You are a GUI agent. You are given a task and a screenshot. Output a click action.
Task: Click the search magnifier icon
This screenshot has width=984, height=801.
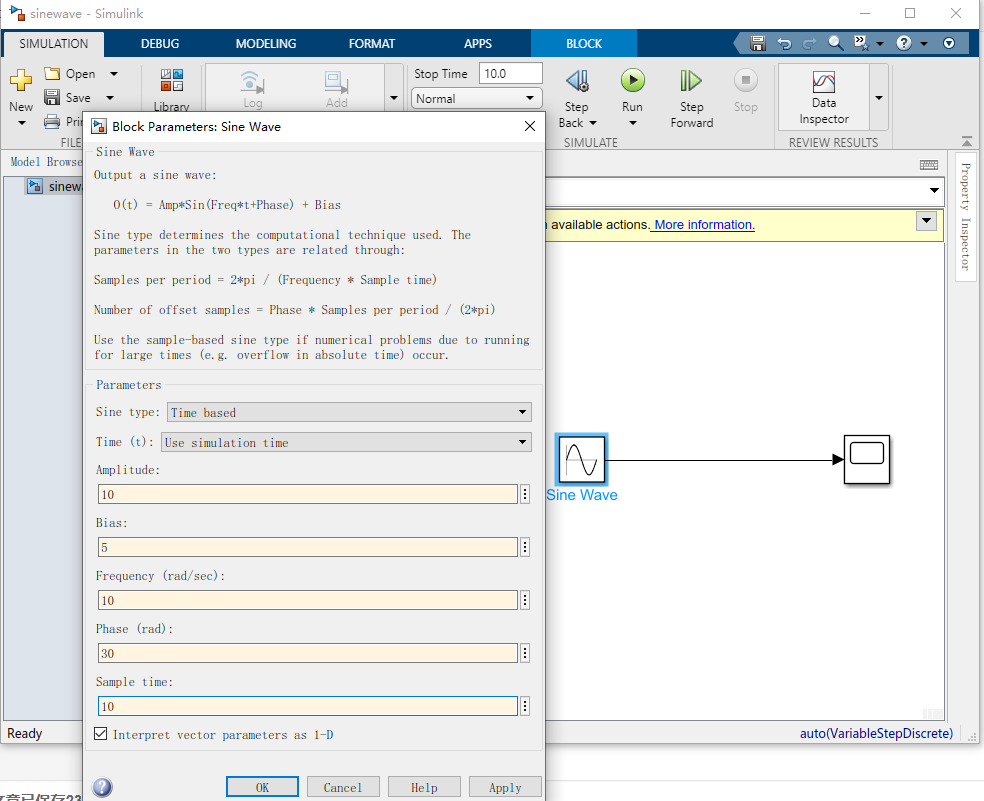(835, 43)
